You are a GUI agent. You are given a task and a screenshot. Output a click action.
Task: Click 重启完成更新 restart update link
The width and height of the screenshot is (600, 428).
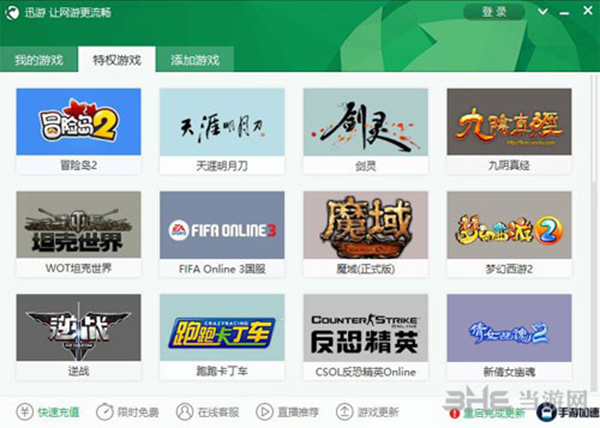click(x=494, y=413)
